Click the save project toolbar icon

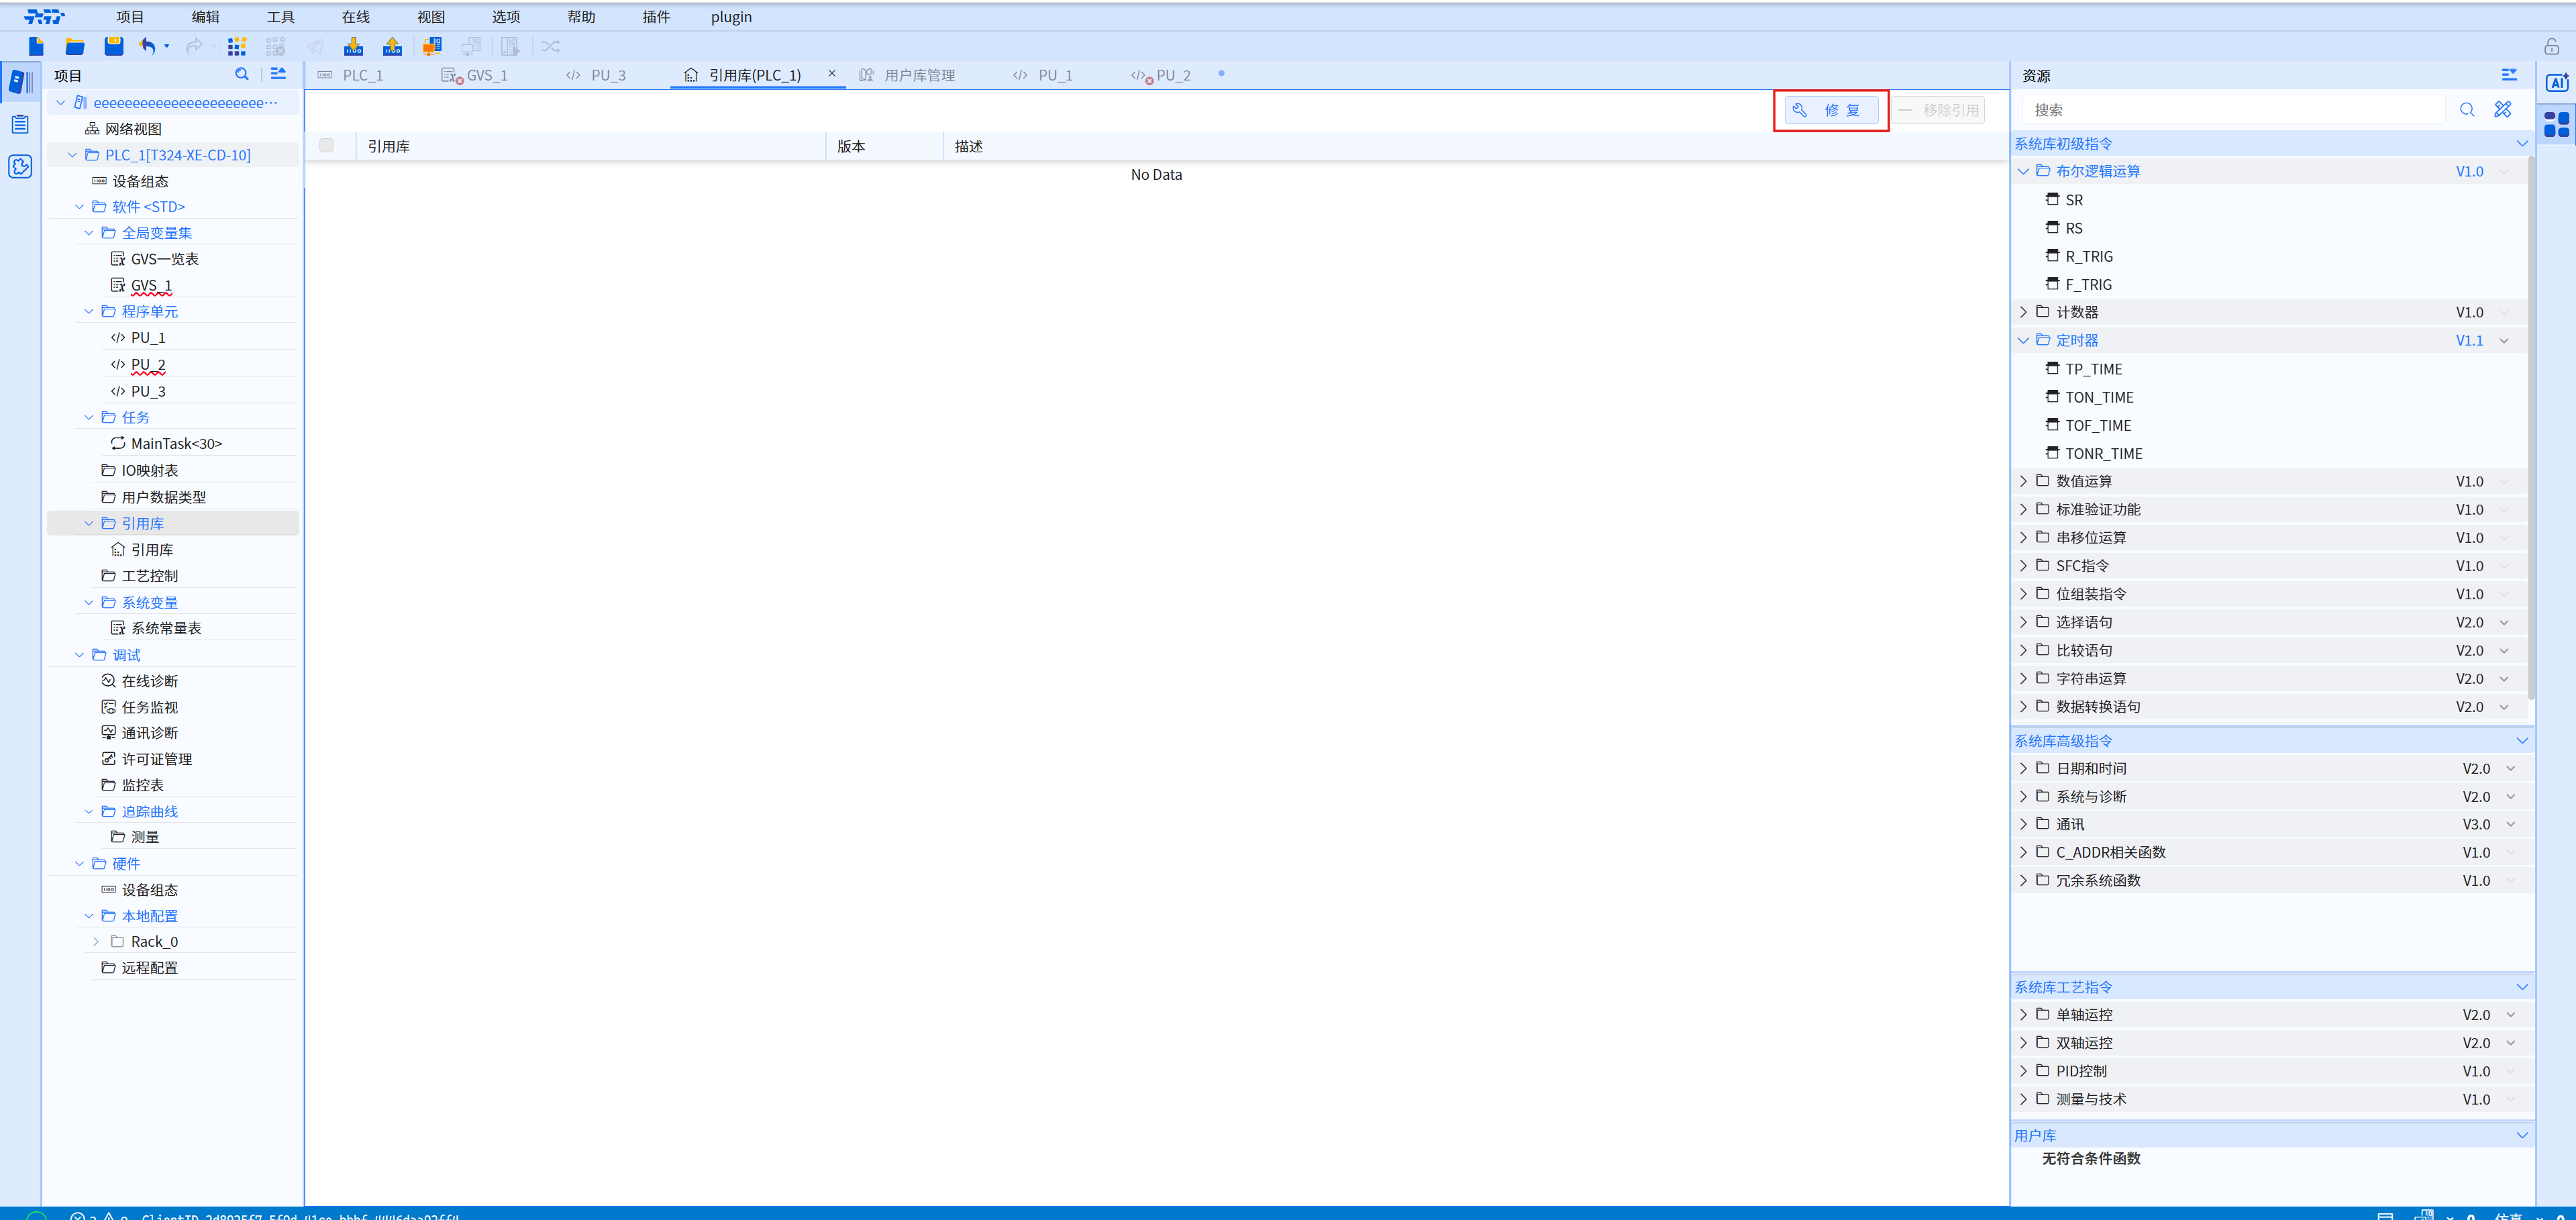pos(113,46)
